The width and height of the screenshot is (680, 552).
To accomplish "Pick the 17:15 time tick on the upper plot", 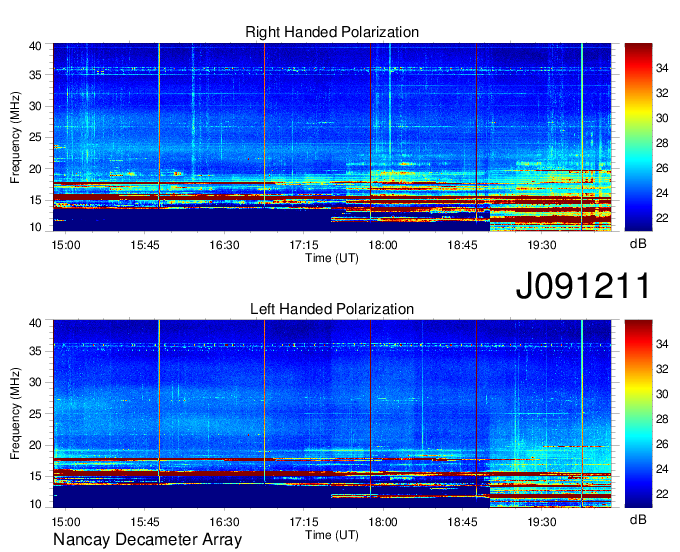I will [x=304, y=245].
